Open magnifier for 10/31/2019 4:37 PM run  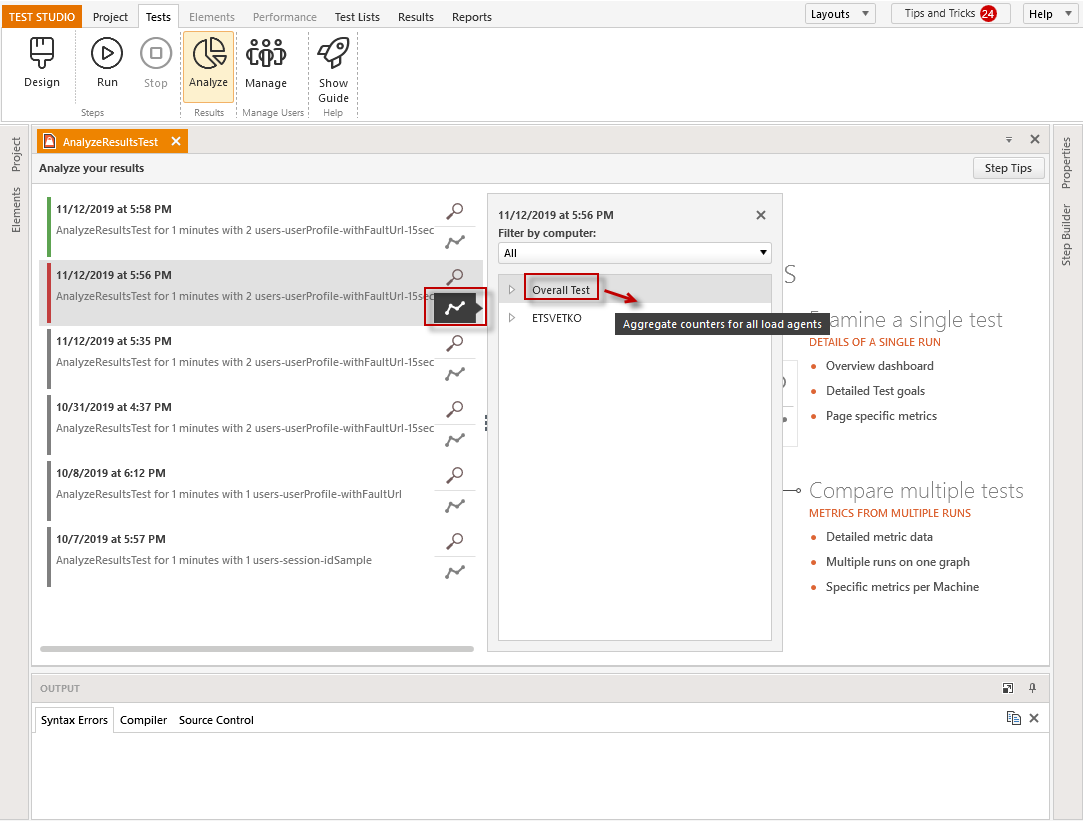point(454,409)
